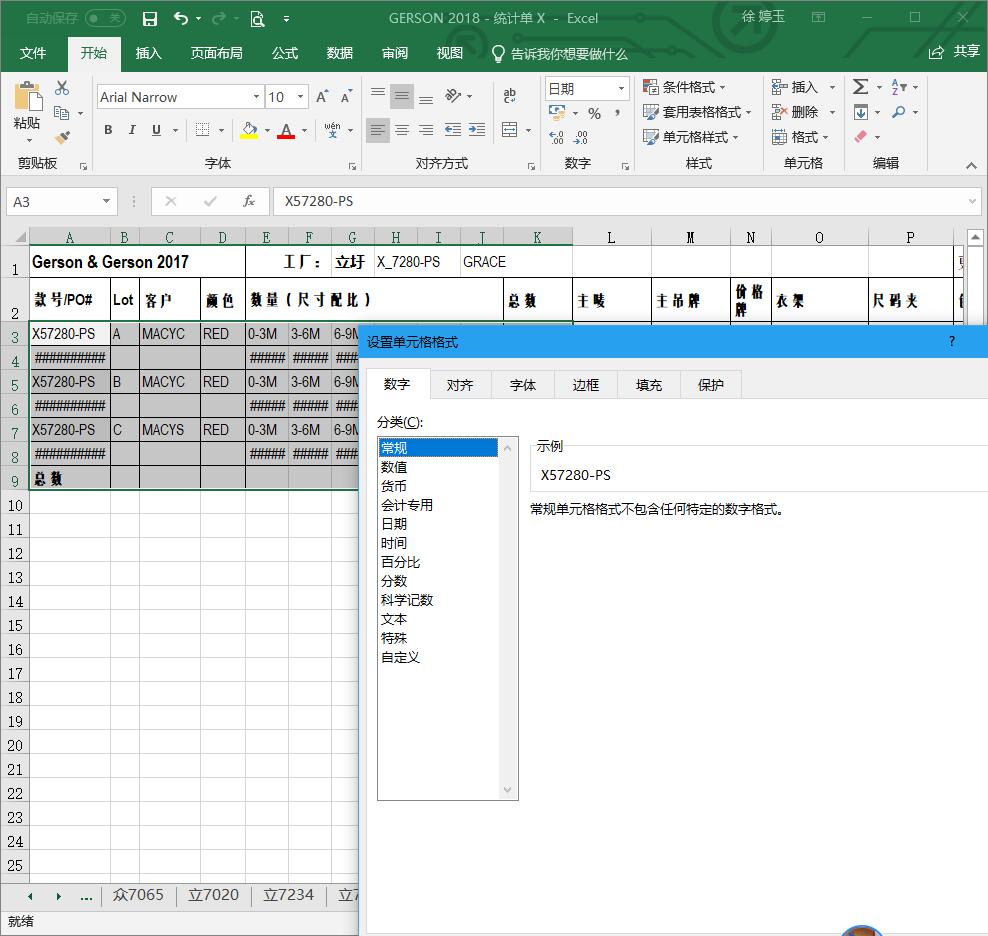Click the wrap text icon
The image size is (988, 936).
pos(510,96)
